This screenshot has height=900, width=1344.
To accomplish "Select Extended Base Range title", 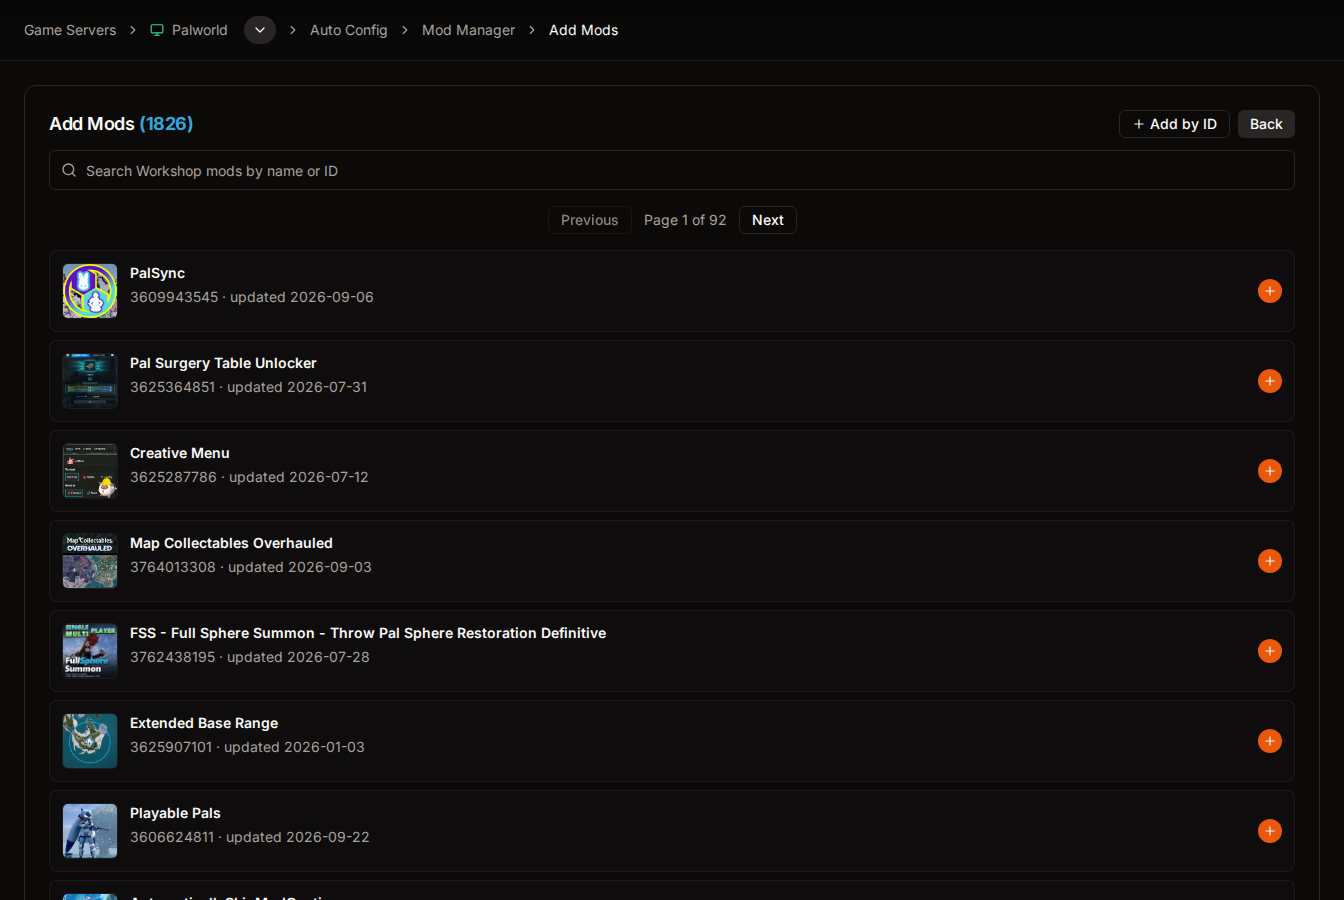I will pos(204,723).
